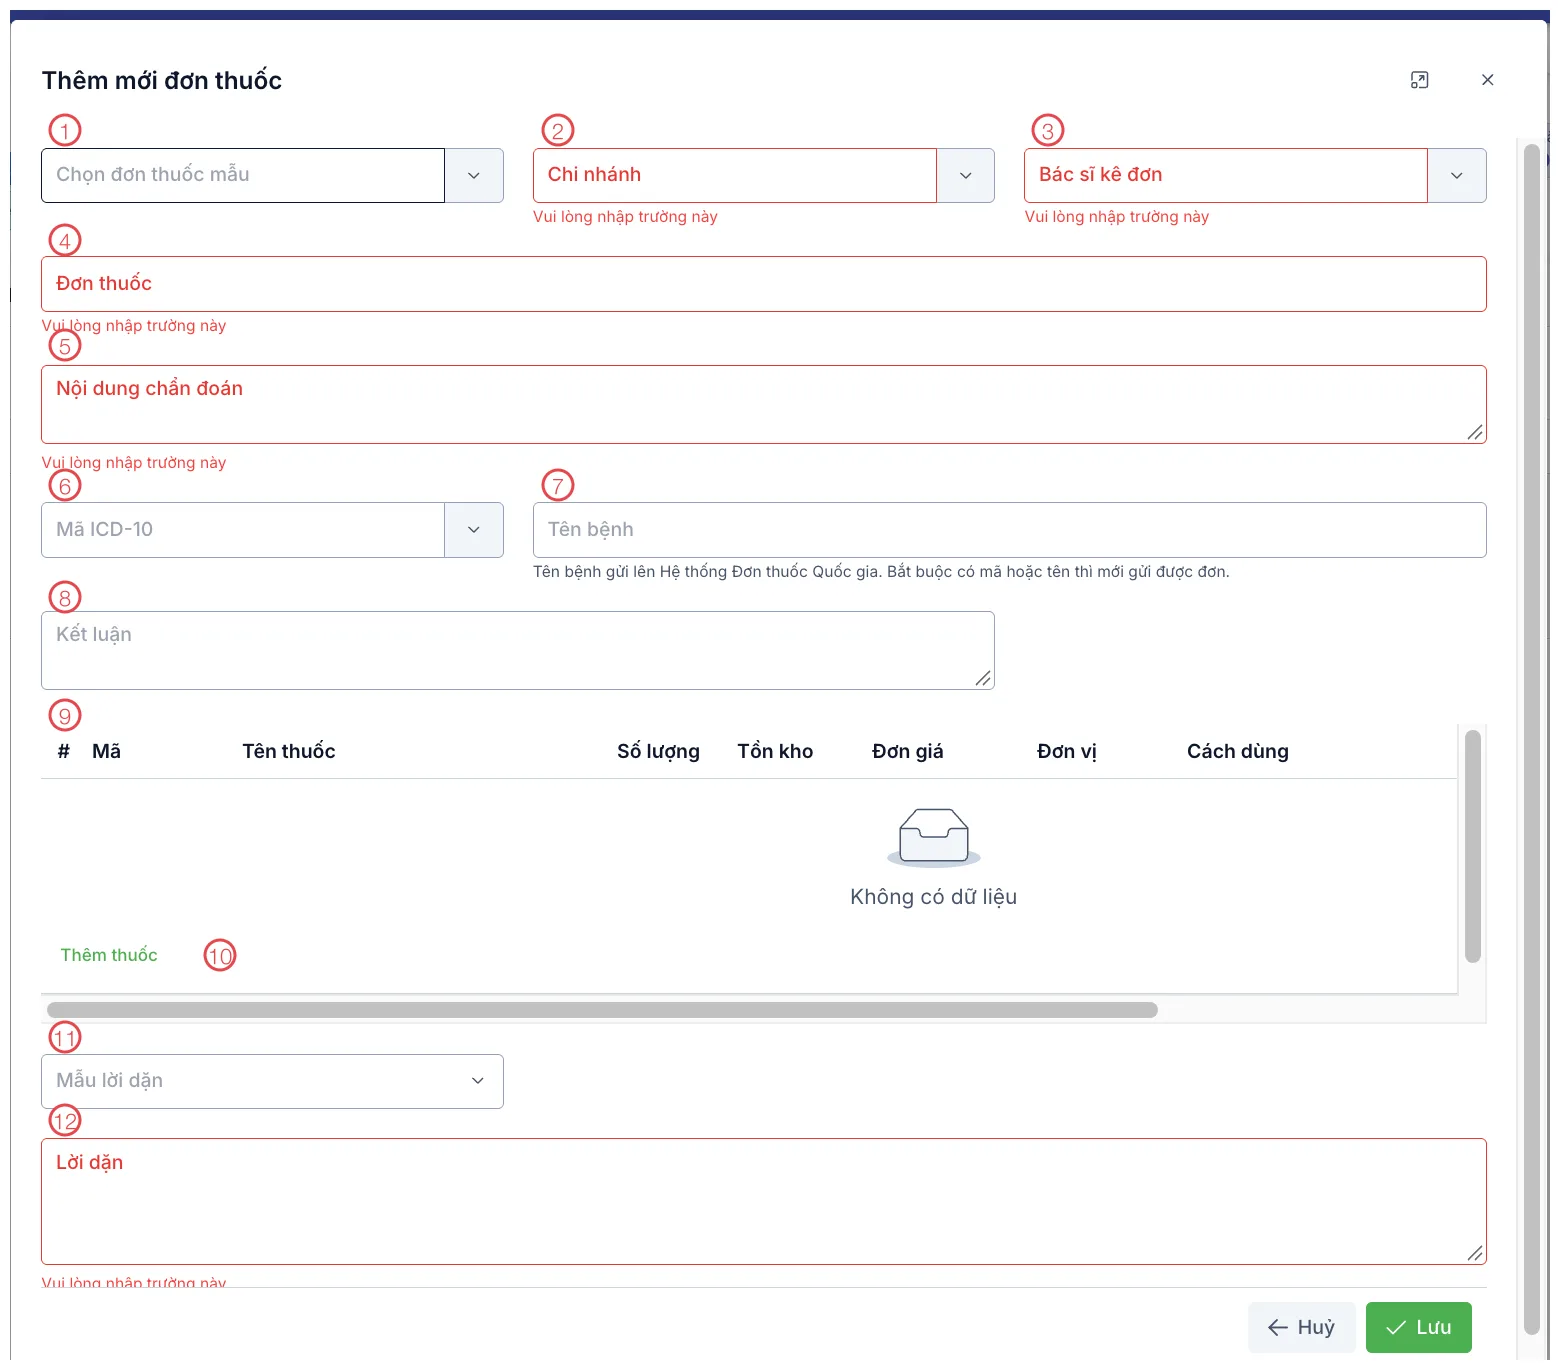Click the Mã ICD-10 input field
This screenshot has width=1560, height=1370.
(x=243, y=530)
